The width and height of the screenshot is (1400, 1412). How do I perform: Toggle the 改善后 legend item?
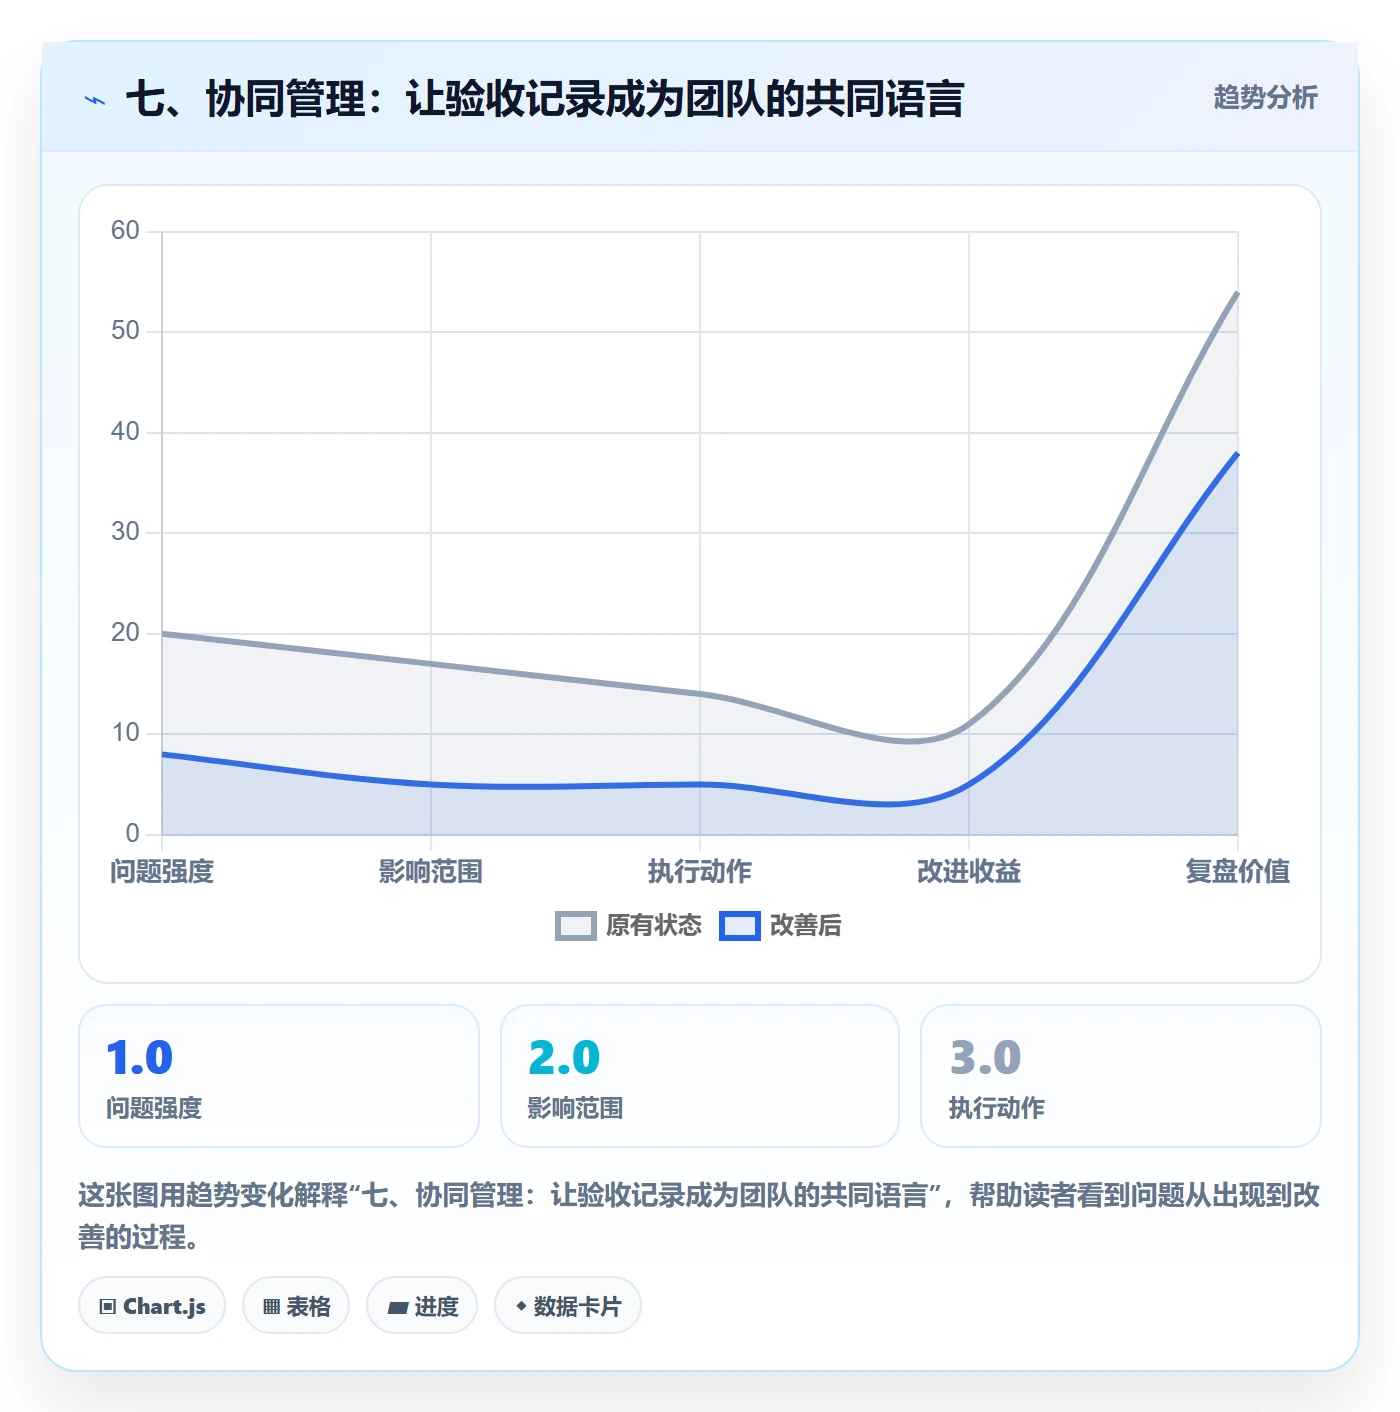(x=781, y=925)
